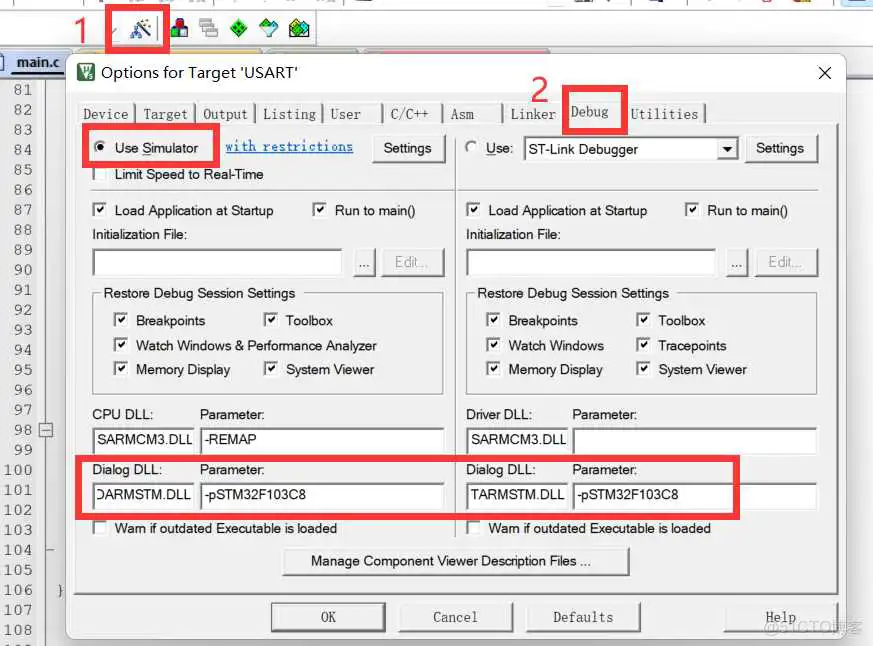This screenshot has width=873, height=646.
Task: Enable Limit Speed to Real-Time checkbox
Action: coord(100,174)
